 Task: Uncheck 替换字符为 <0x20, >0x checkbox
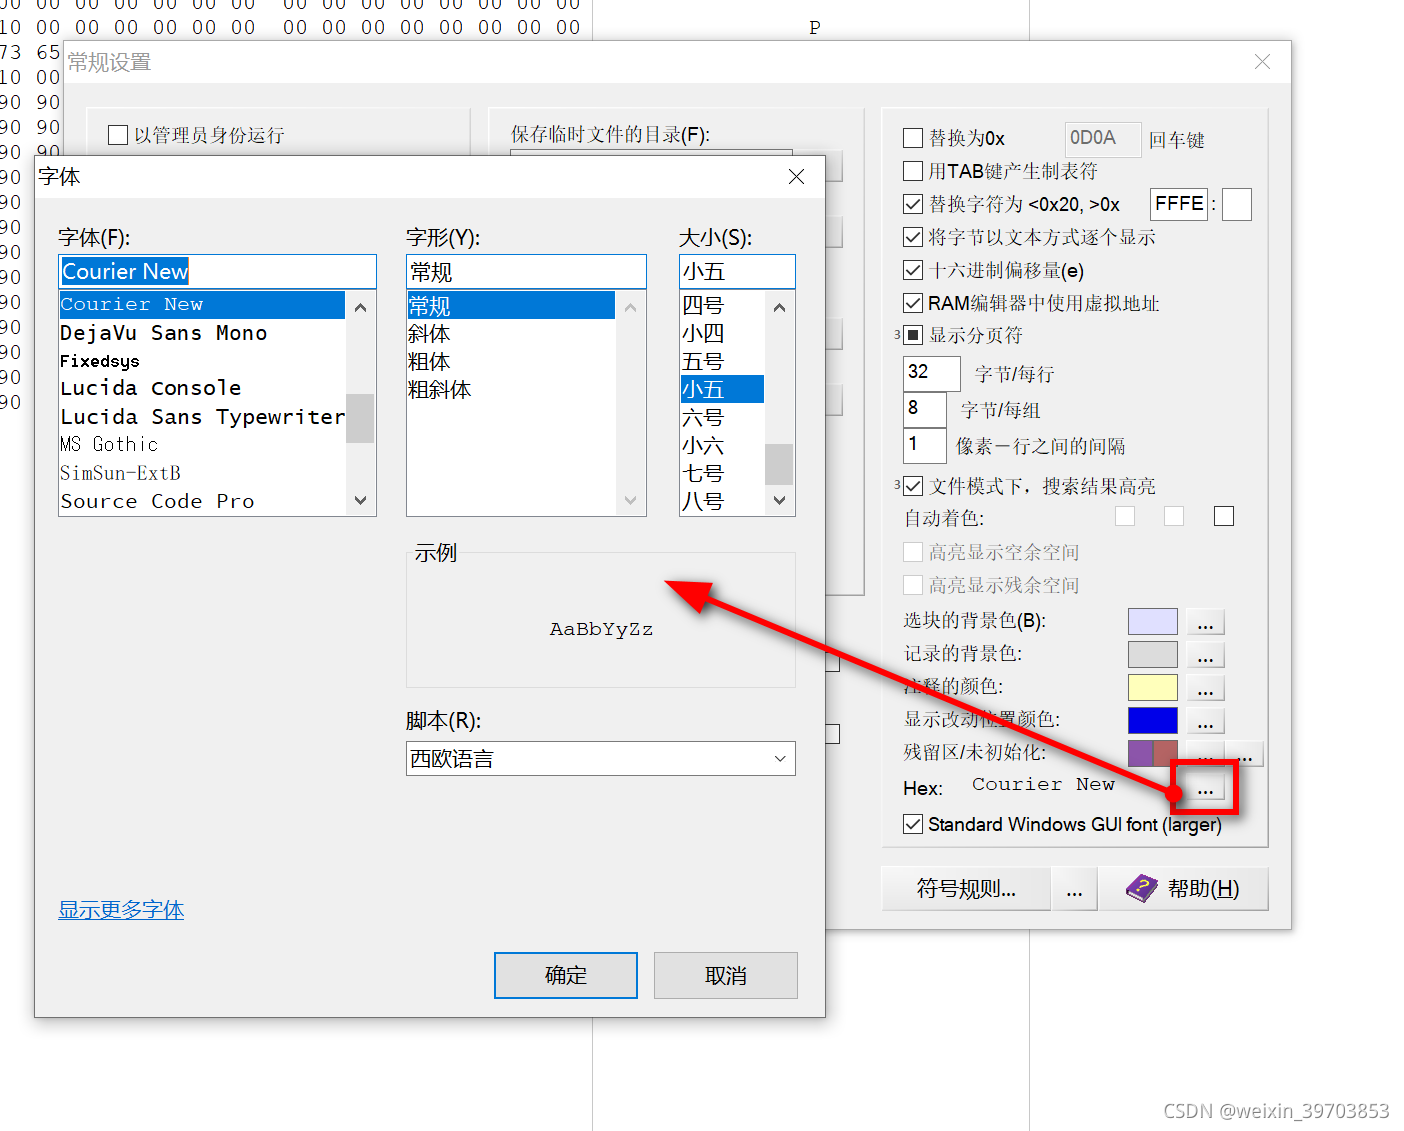(913, 204)
